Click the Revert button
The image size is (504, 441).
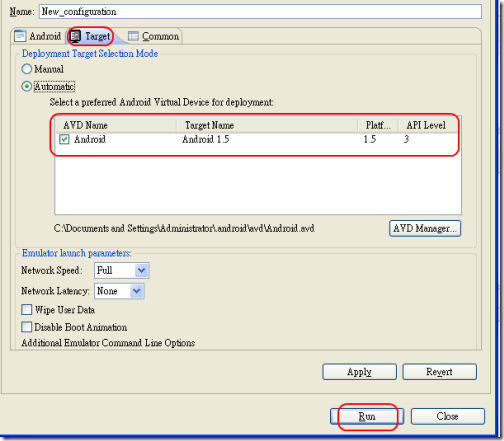coord(439,372)
